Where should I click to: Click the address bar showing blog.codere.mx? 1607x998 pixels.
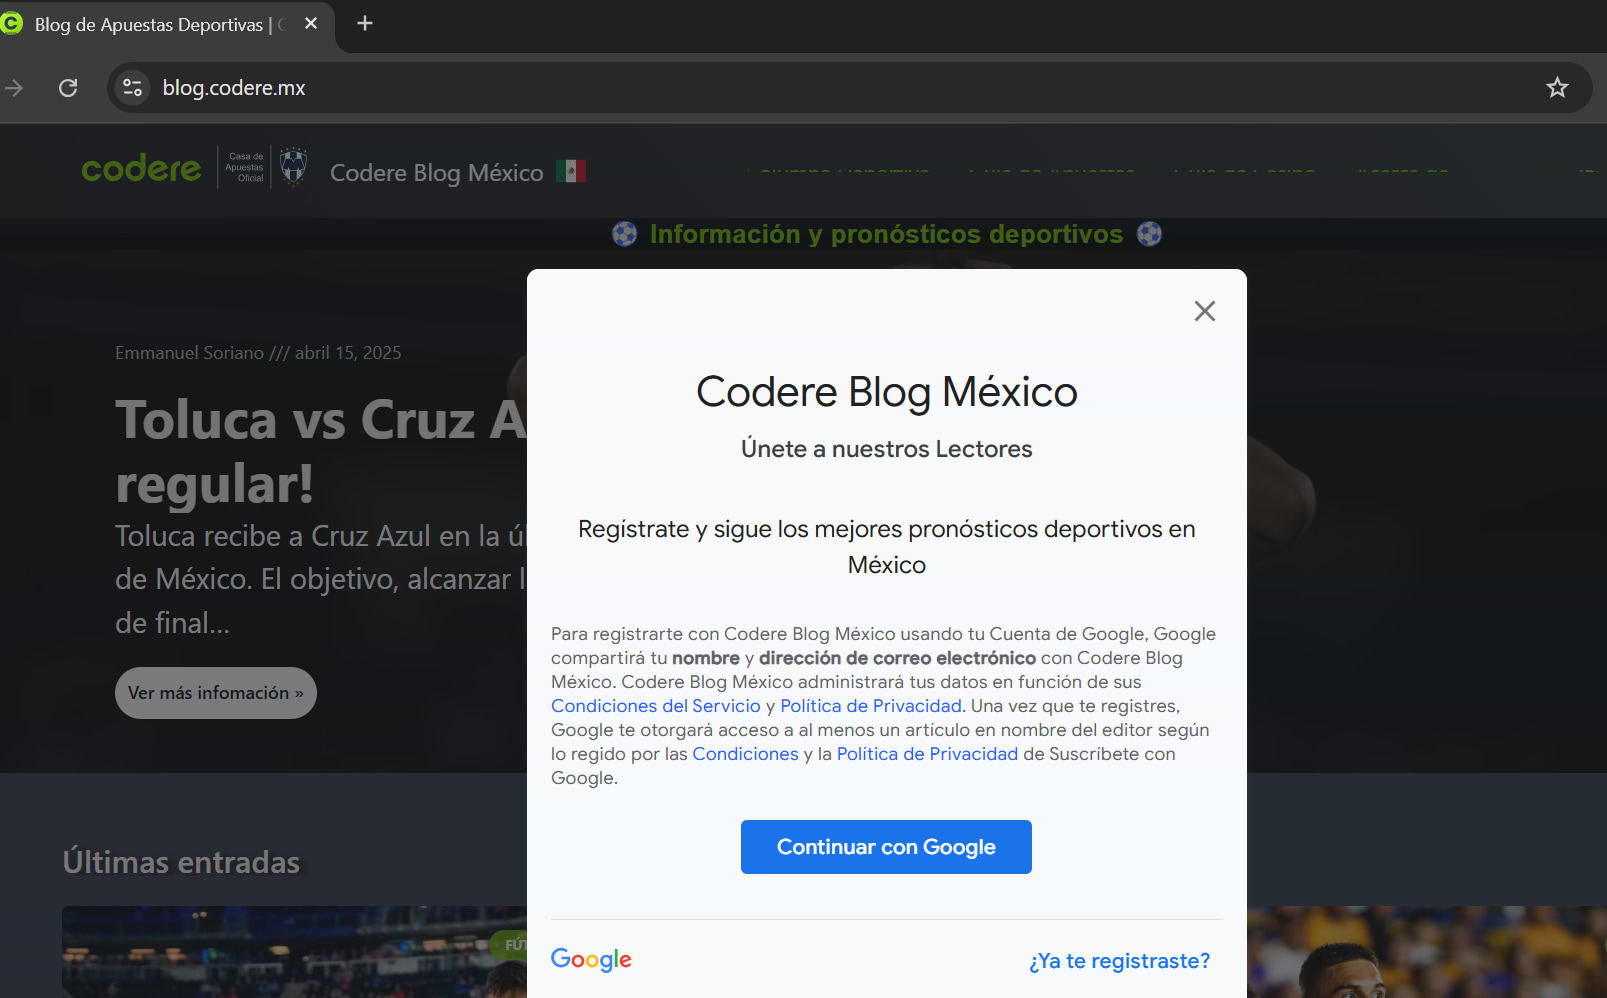coord(233,88)
